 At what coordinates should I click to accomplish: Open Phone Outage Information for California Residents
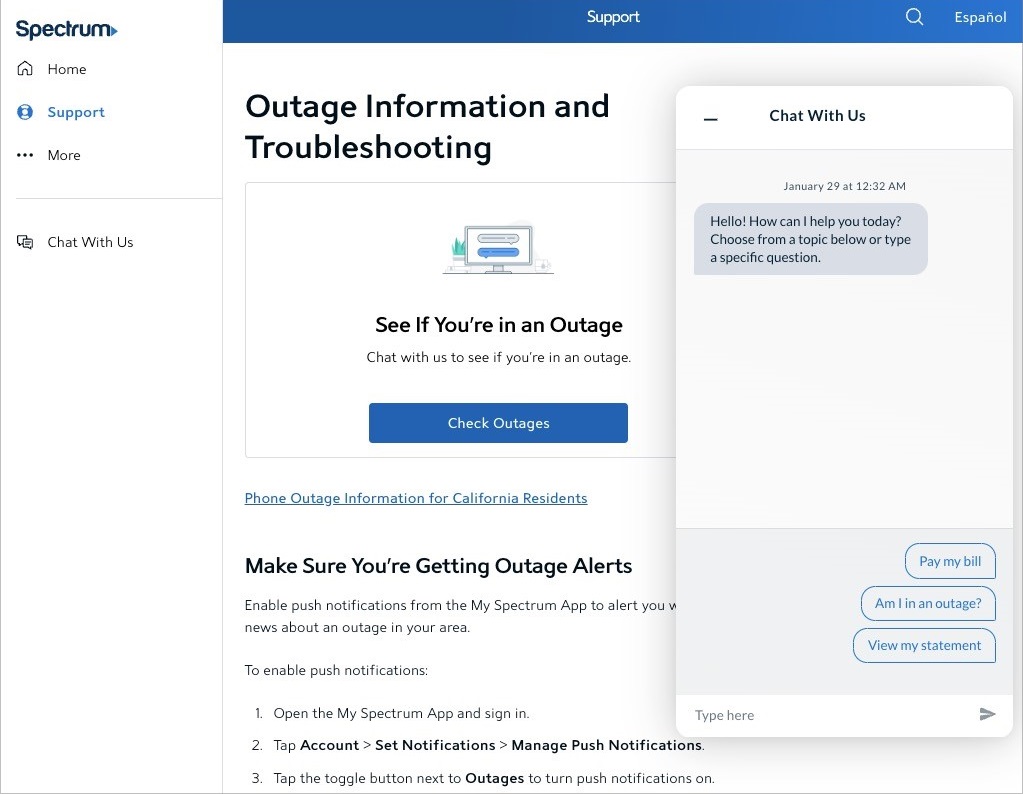[x=416, y=498]
